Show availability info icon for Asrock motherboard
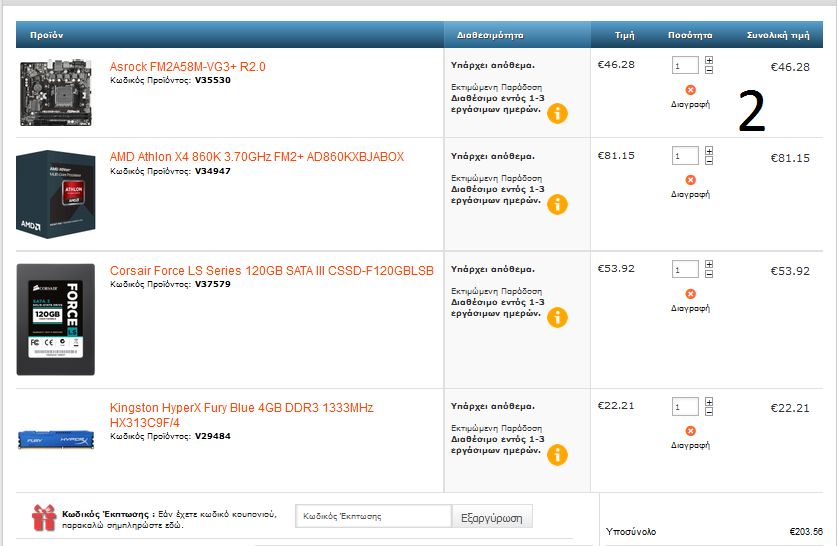The image size is (837, 546). click(557, 114)
